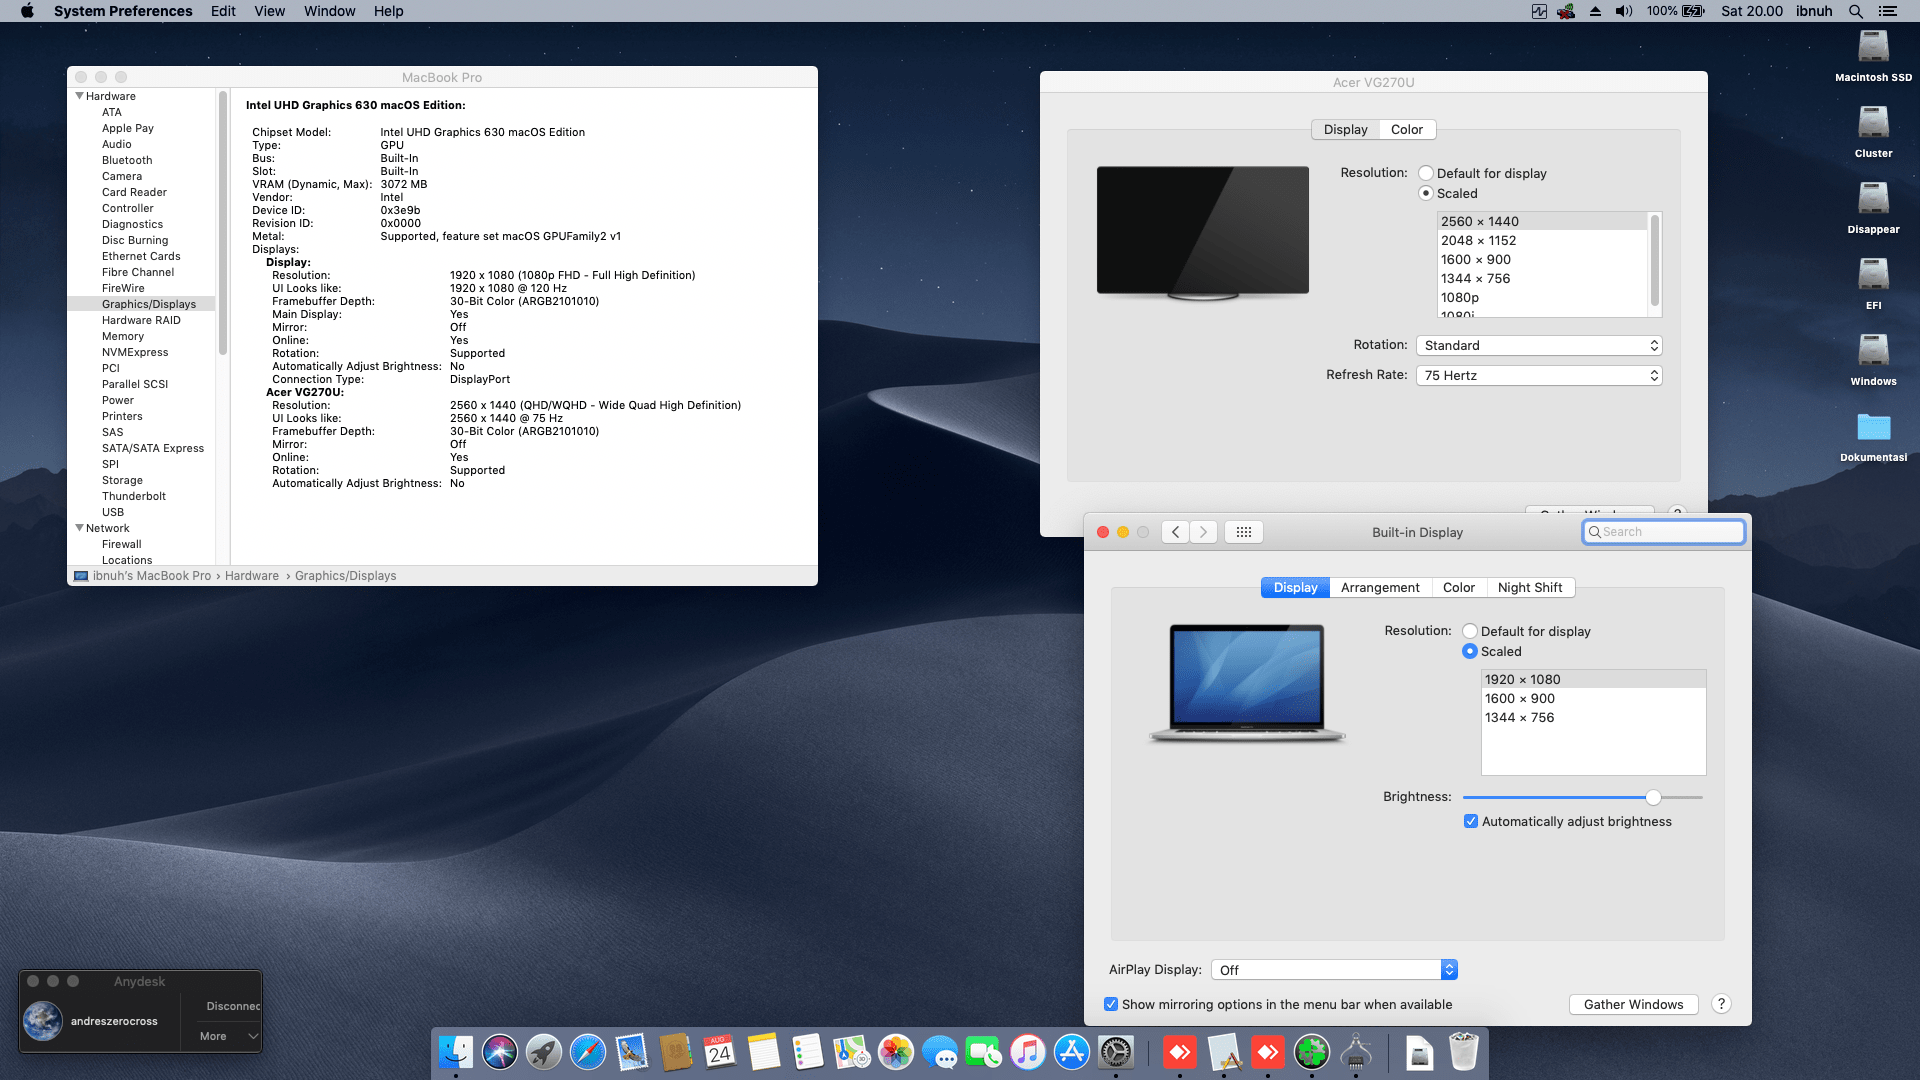
Task: Open Notes app in Dock
Action: click(764, 1052)
